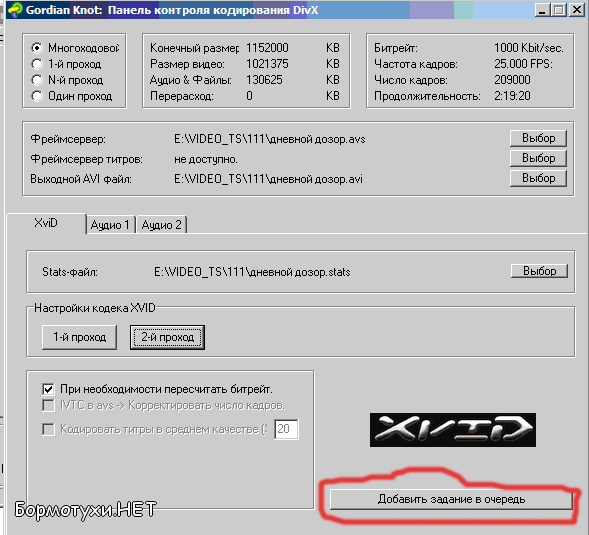
Task: Uncheck При необходимости пересчитать битрейт checkbox
Action: (48, 389)
